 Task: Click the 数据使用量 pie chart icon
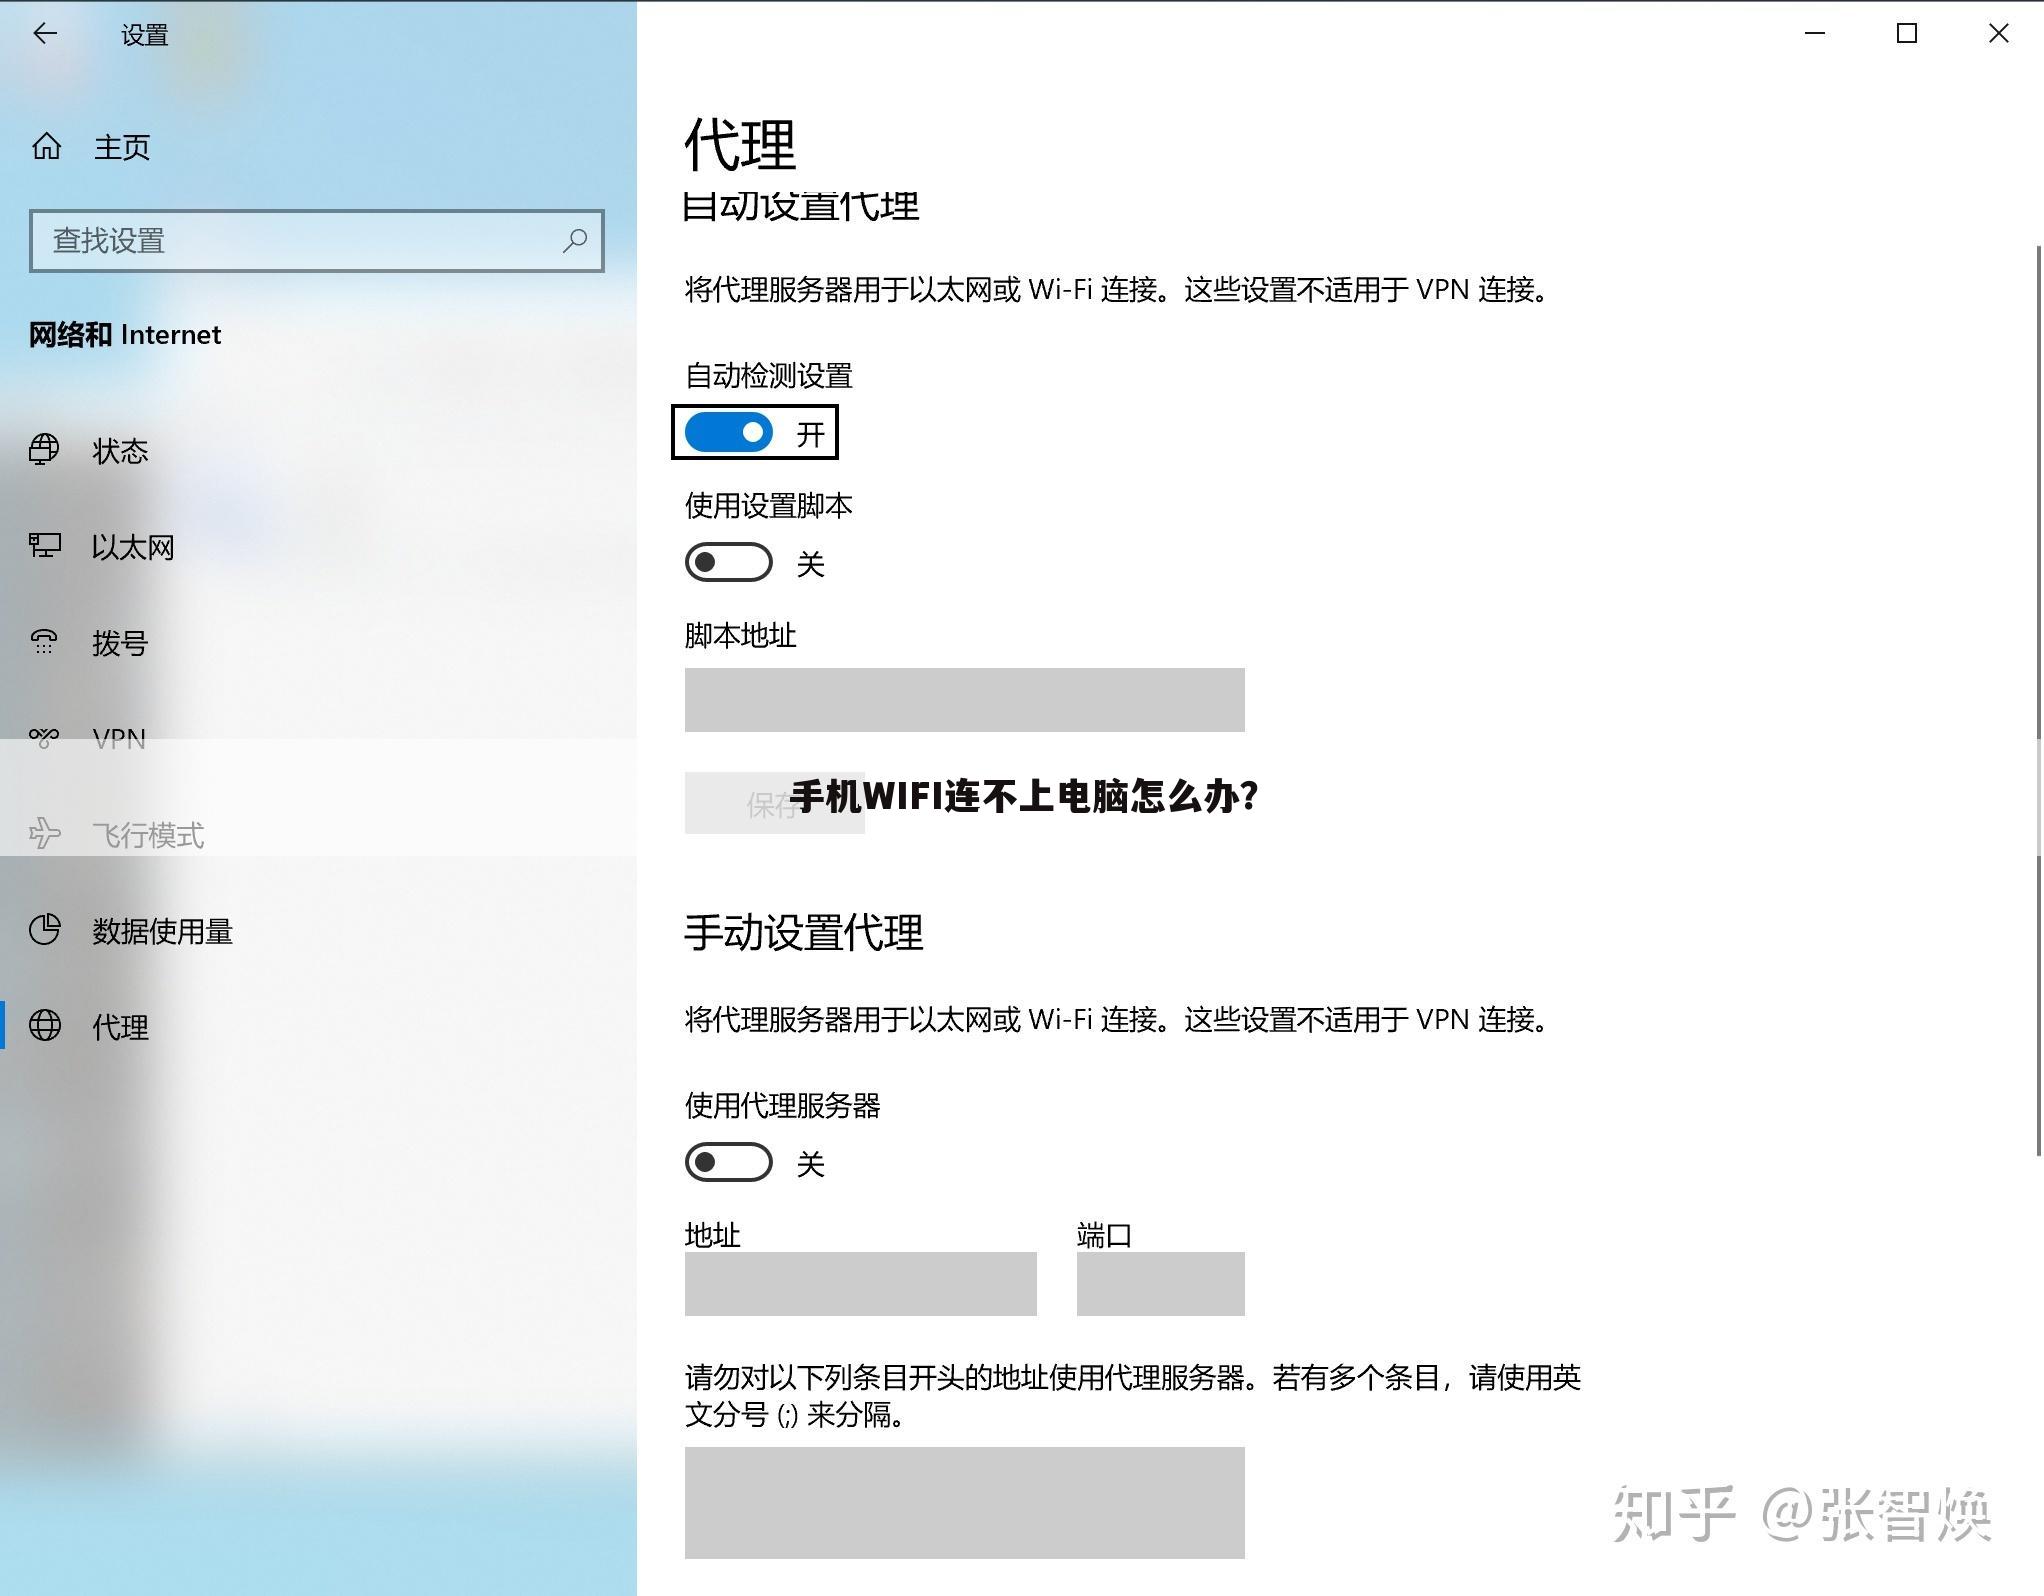(x=44, y=930)
